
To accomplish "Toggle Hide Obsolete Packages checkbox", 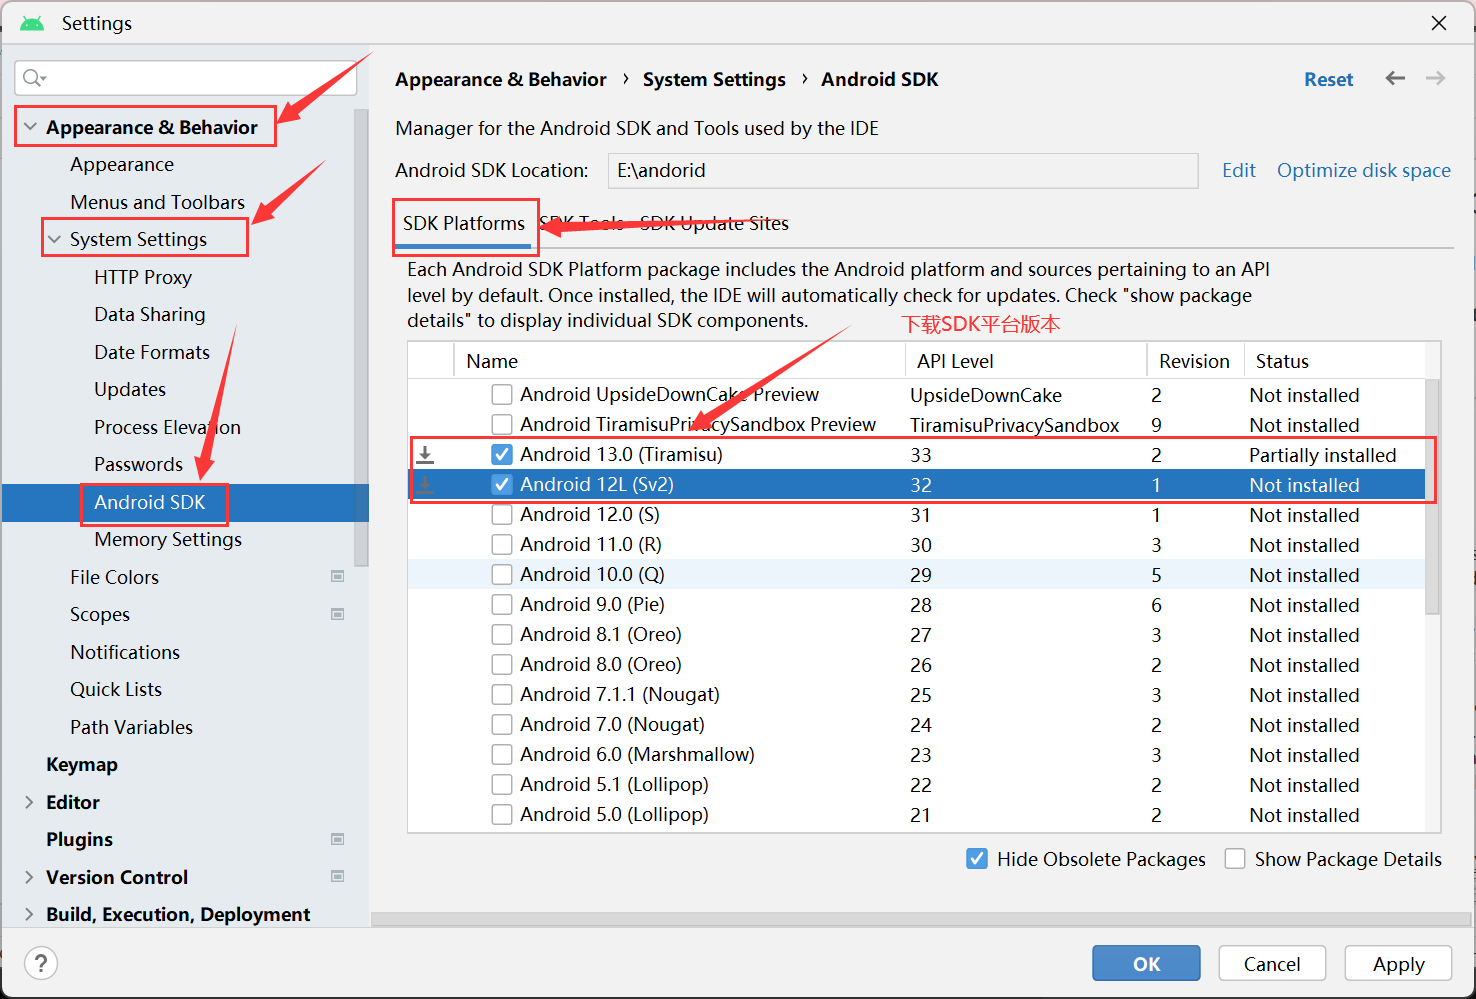I will pos(977,859).
